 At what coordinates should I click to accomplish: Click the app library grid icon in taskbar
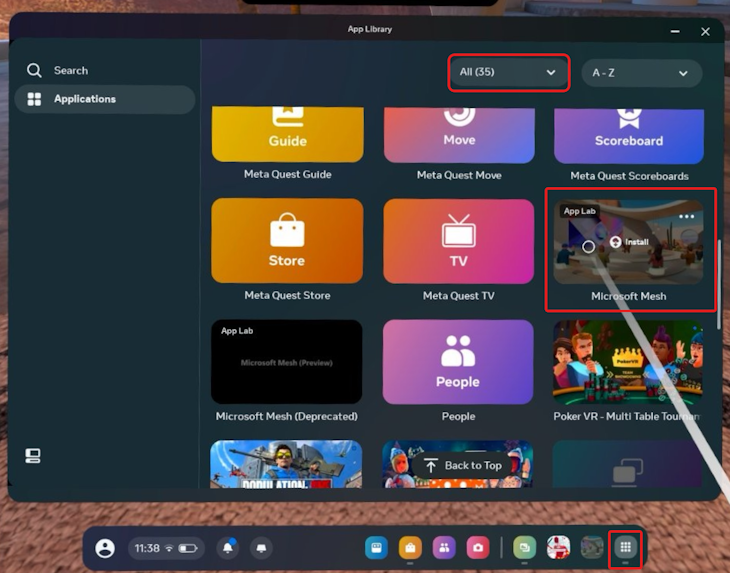[626, 547]
